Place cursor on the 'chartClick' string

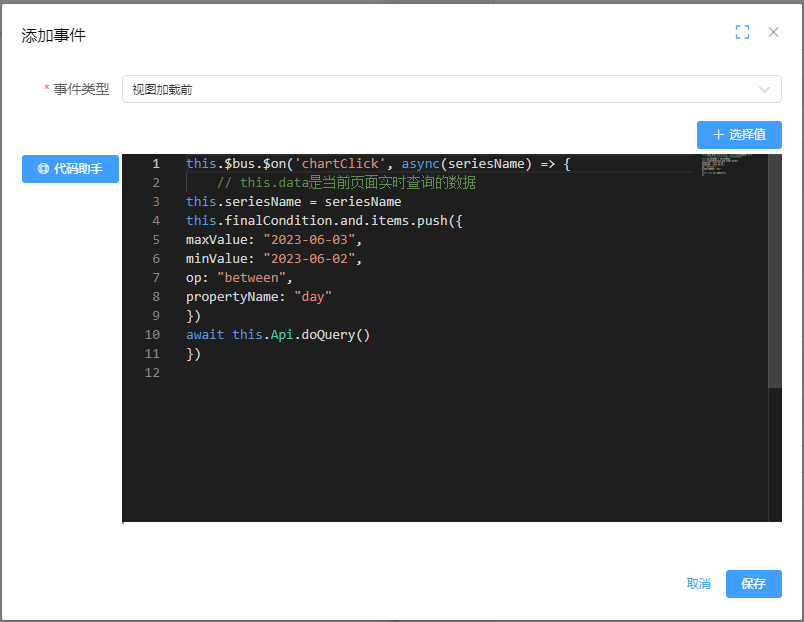click(340, 164)
